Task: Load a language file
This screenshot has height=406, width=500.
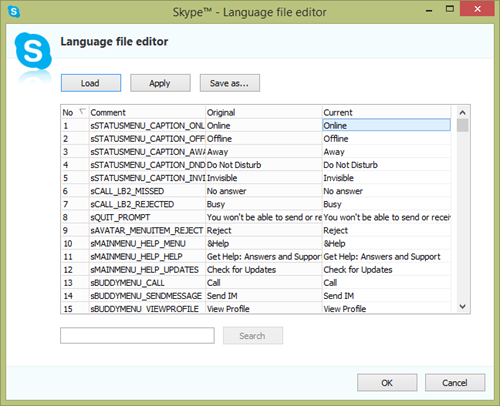Action: pyautogui.click(x=91, y=83)
